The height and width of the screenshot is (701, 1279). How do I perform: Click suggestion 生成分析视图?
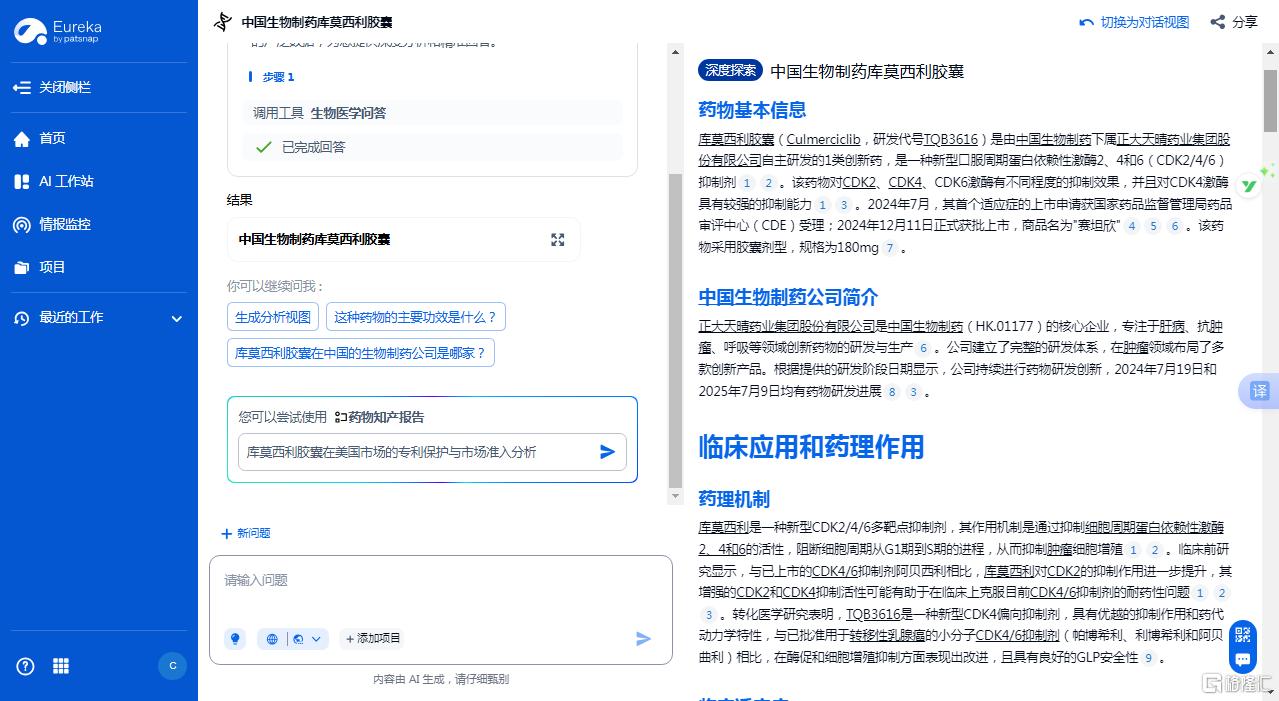click(x=273, y=317)
